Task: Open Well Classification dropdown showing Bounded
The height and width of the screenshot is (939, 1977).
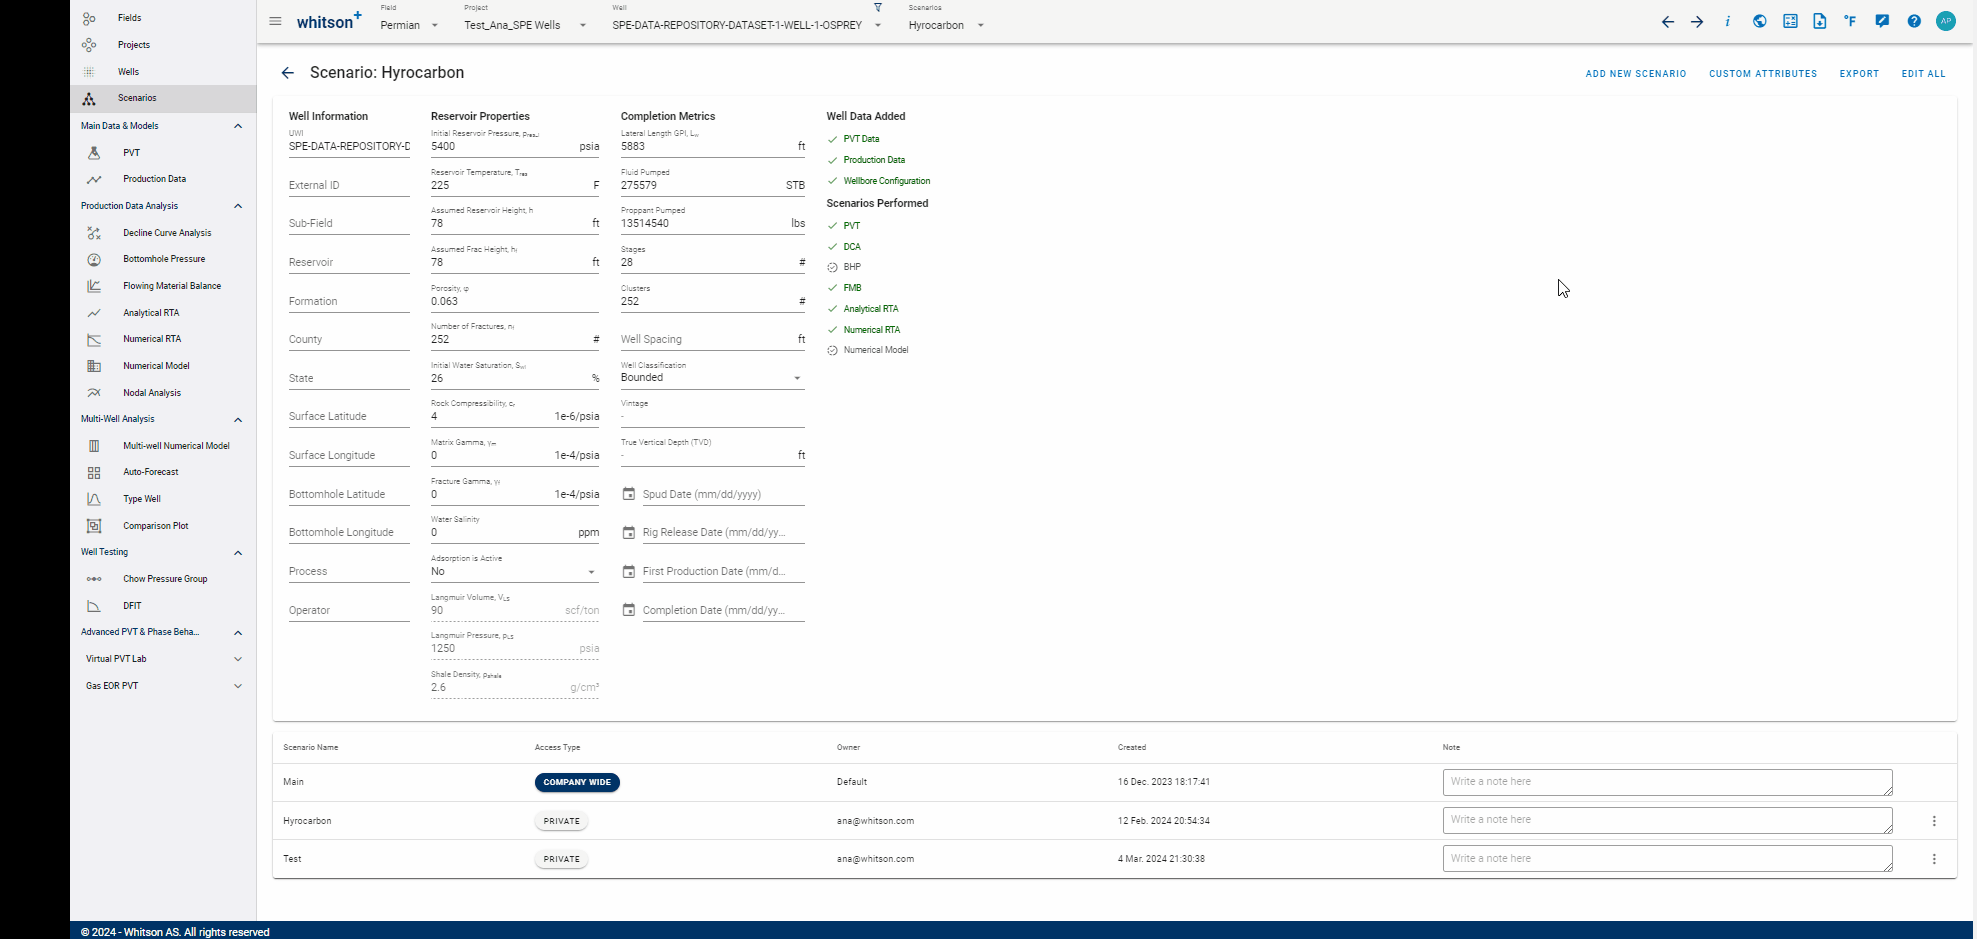Action: tap(712, 378)
